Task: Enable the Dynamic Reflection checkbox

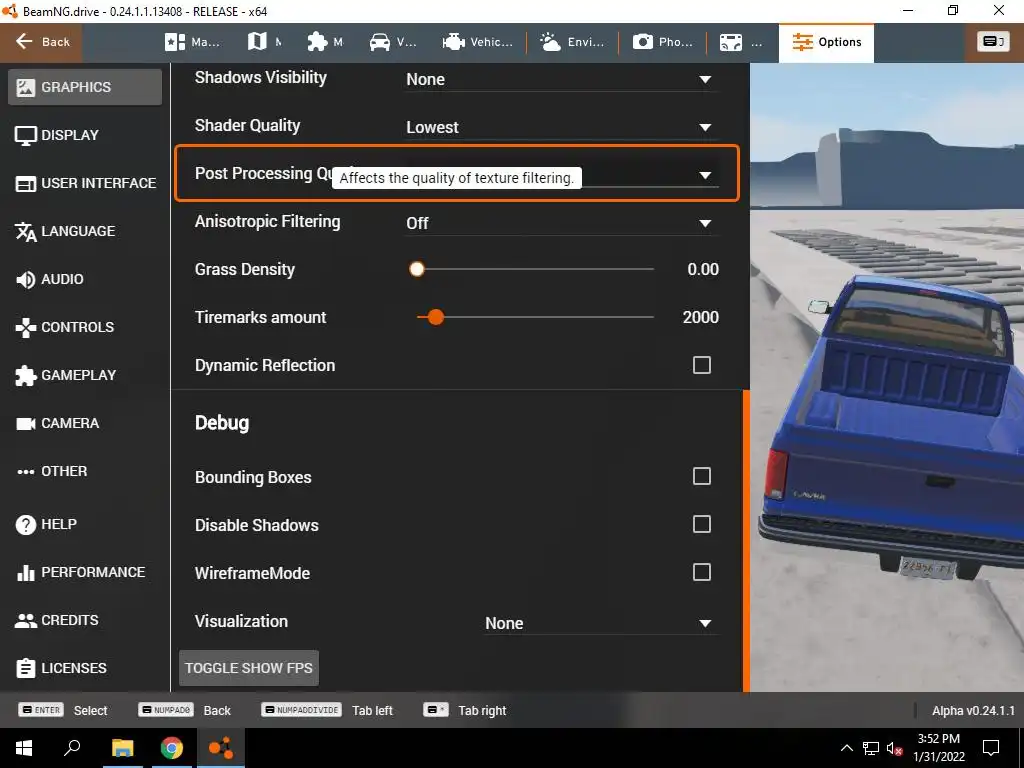Action: [701, 365]
